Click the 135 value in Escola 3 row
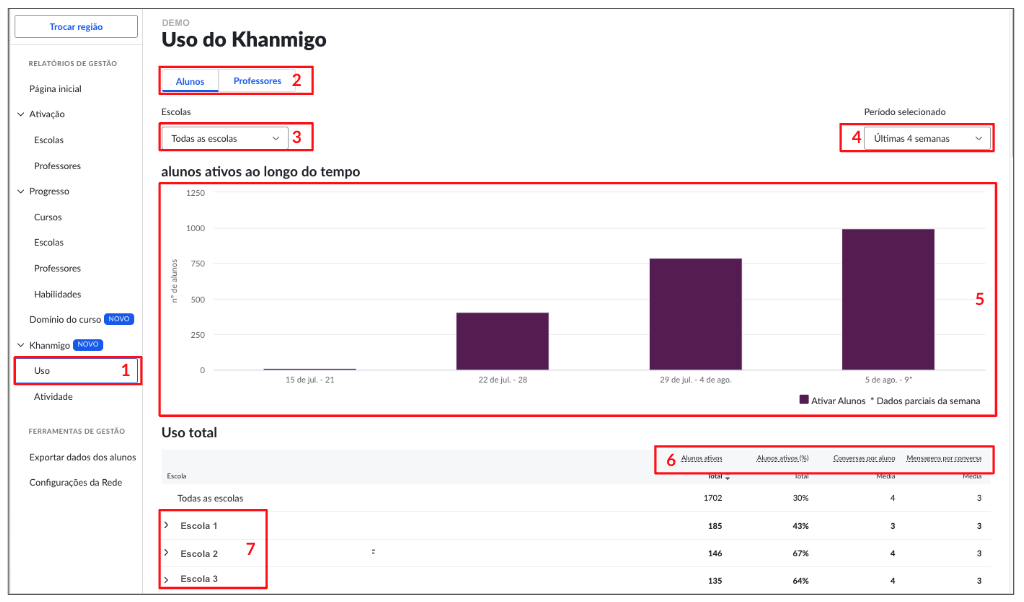This screenshot has width=1024, height=602. click(x=715, y=580)
